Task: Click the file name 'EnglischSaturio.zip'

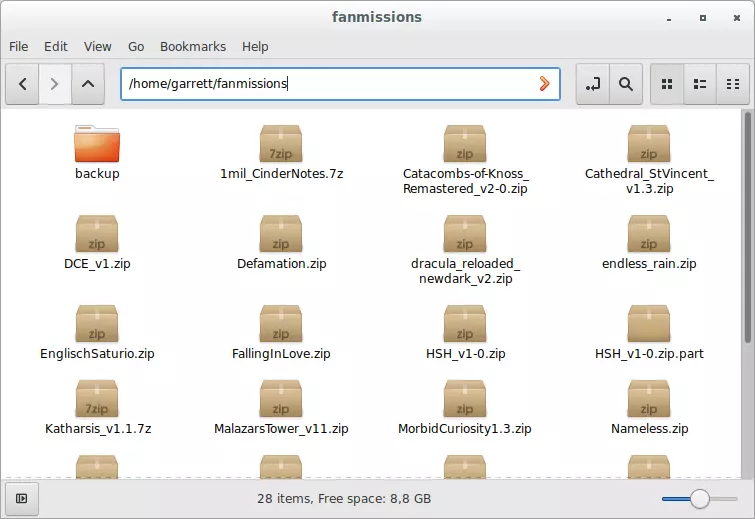Action: [97, 353]
